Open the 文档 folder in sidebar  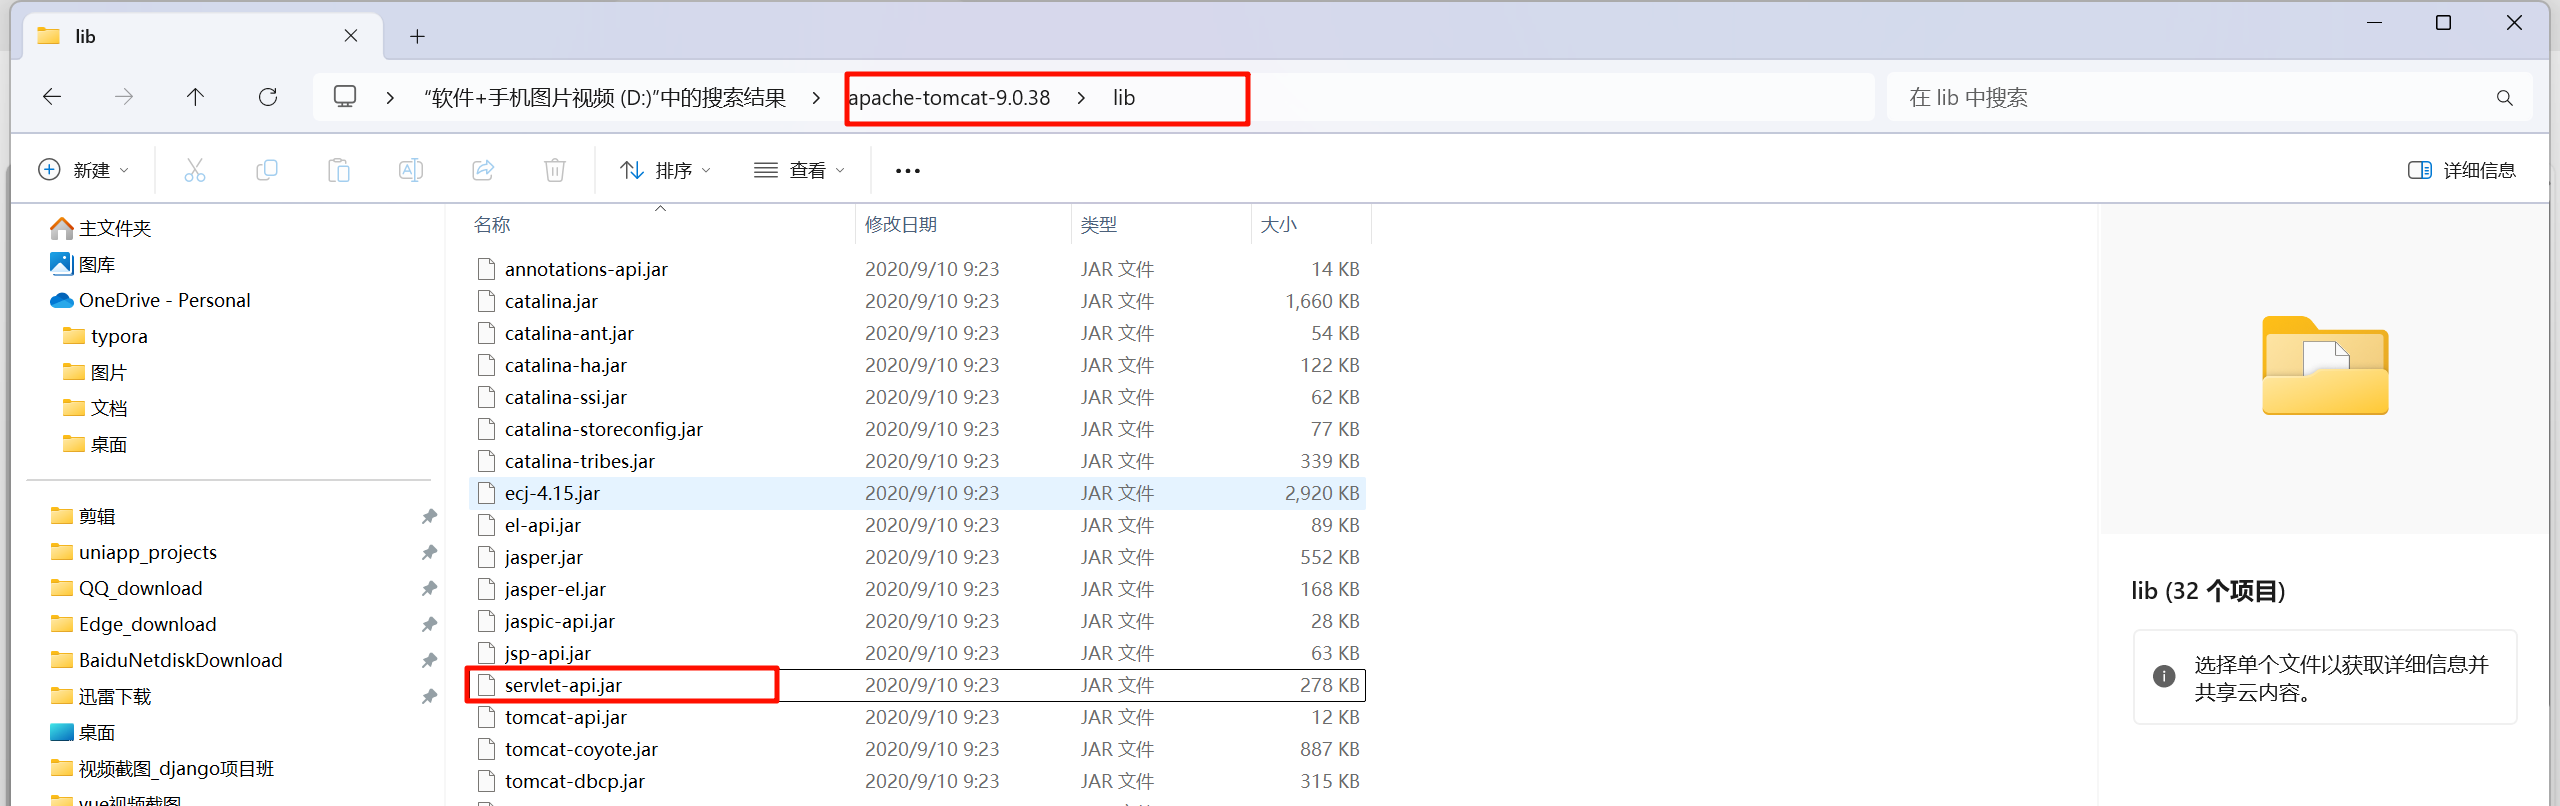point(95,409)
